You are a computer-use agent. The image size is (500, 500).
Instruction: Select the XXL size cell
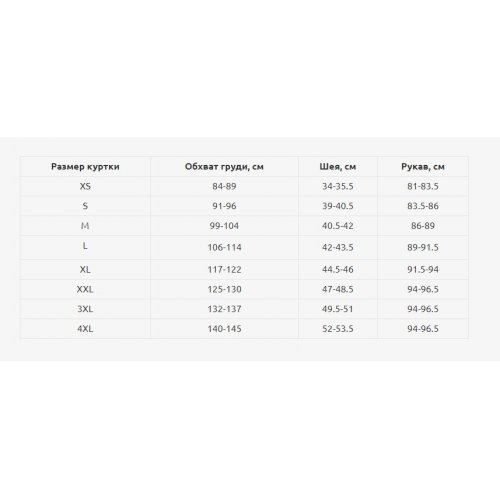click(x=85, y=289)
